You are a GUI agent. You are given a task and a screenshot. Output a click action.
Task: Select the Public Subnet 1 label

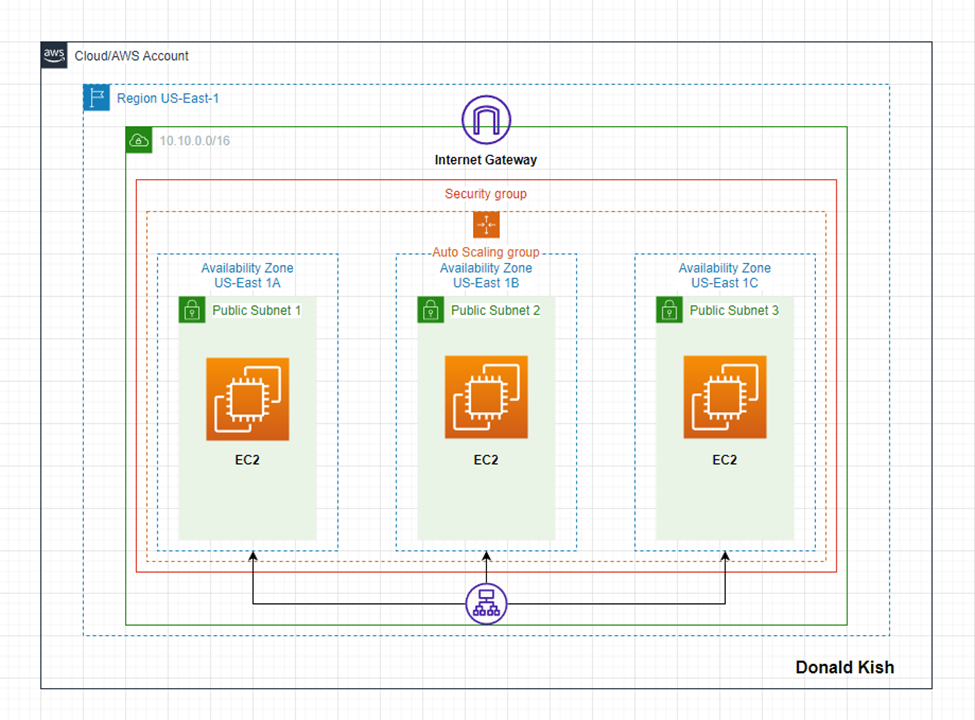click(x=256, y=310)
